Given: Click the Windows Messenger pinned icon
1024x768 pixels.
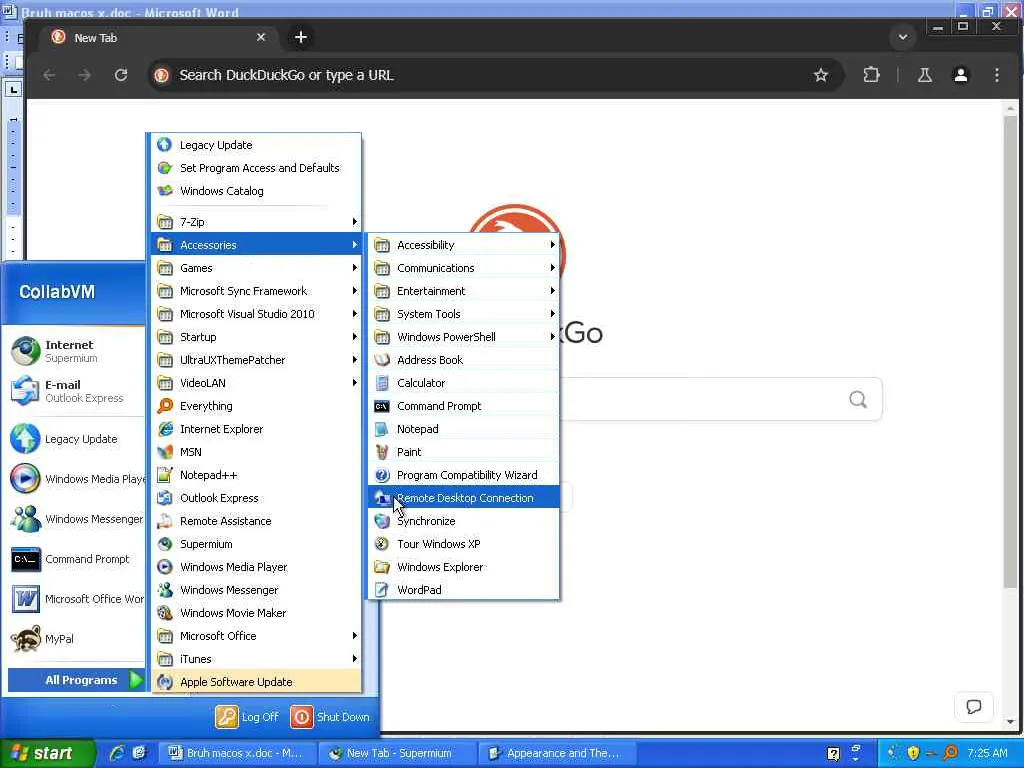Looking at the screenshot, I should pyautogui.click(x=25, y=519).
